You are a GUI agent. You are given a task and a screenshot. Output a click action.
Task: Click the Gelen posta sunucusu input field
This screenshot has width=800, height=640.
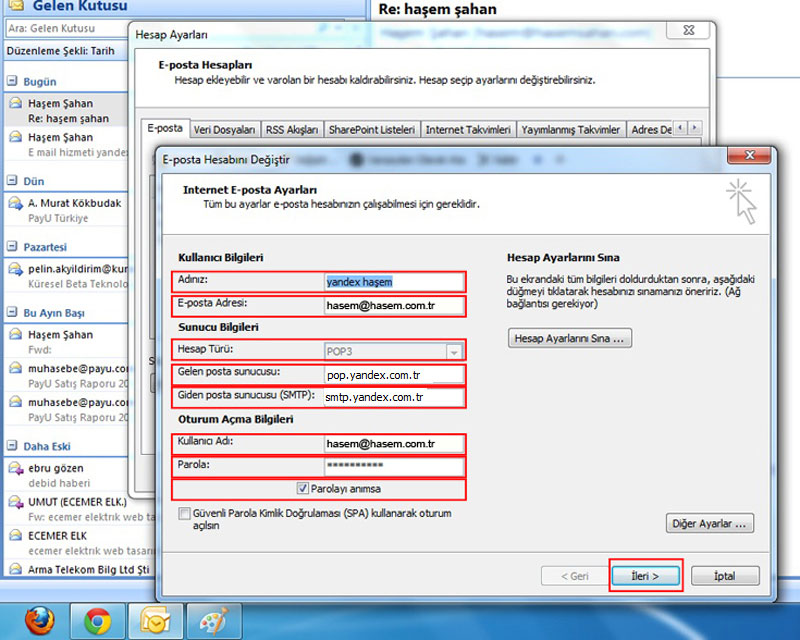394,375
